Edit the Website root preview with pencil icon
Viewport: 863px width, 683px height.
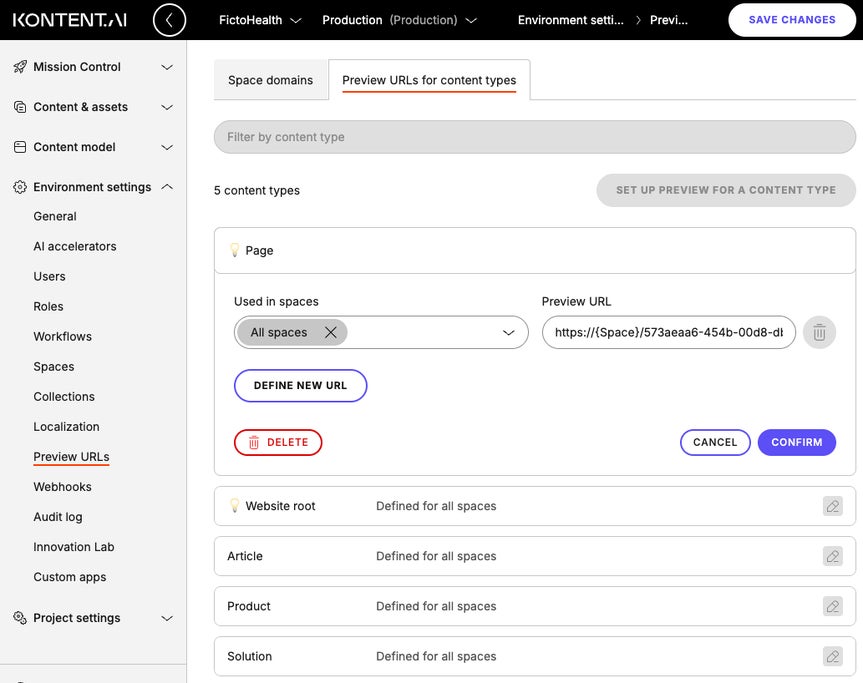[x=833, y=506]
